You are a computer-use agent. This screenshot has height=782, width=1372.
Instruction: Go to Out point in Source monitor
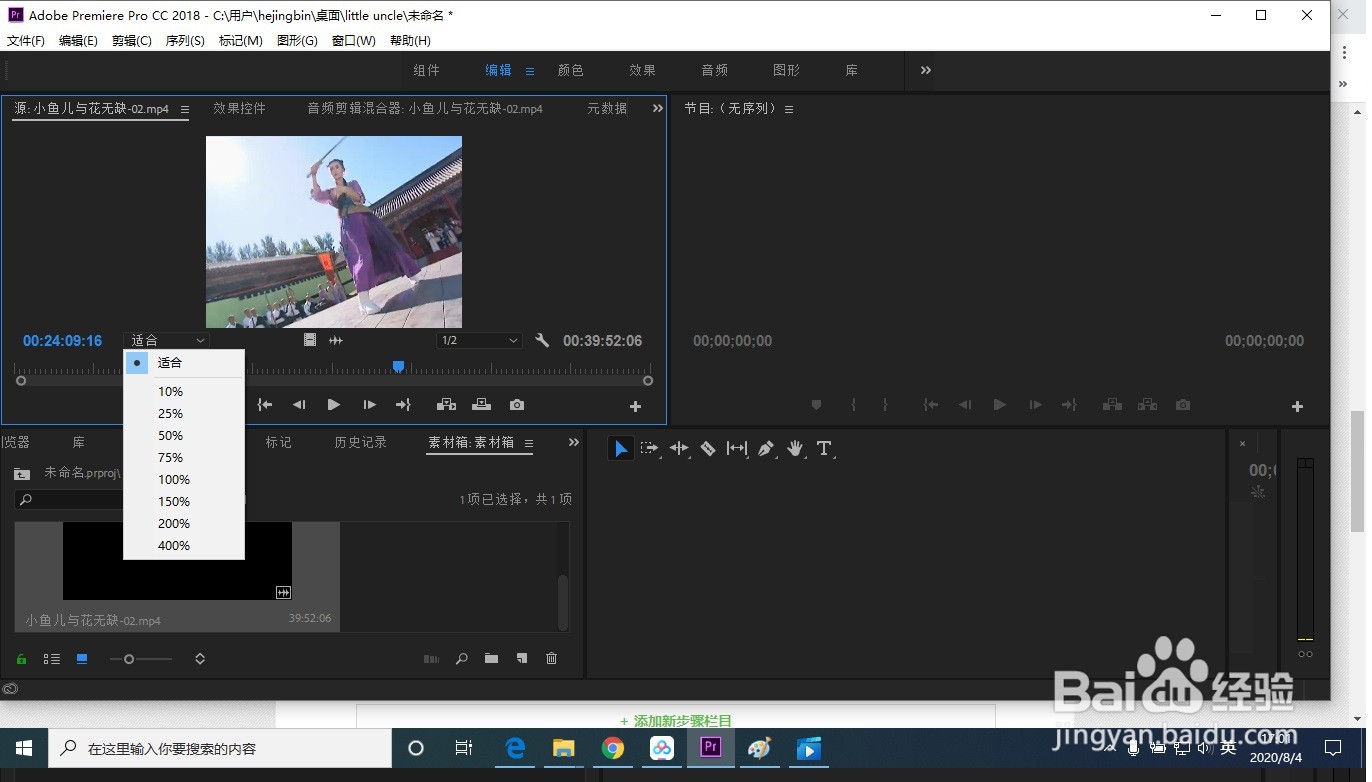point(403,405)
